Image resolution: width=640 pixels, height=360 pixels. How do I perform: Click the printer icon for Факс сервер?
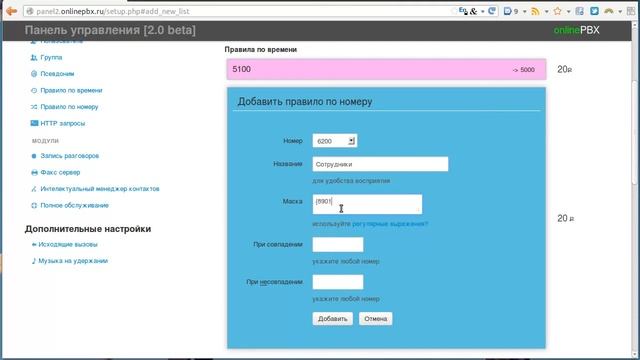tap(34, 173)
